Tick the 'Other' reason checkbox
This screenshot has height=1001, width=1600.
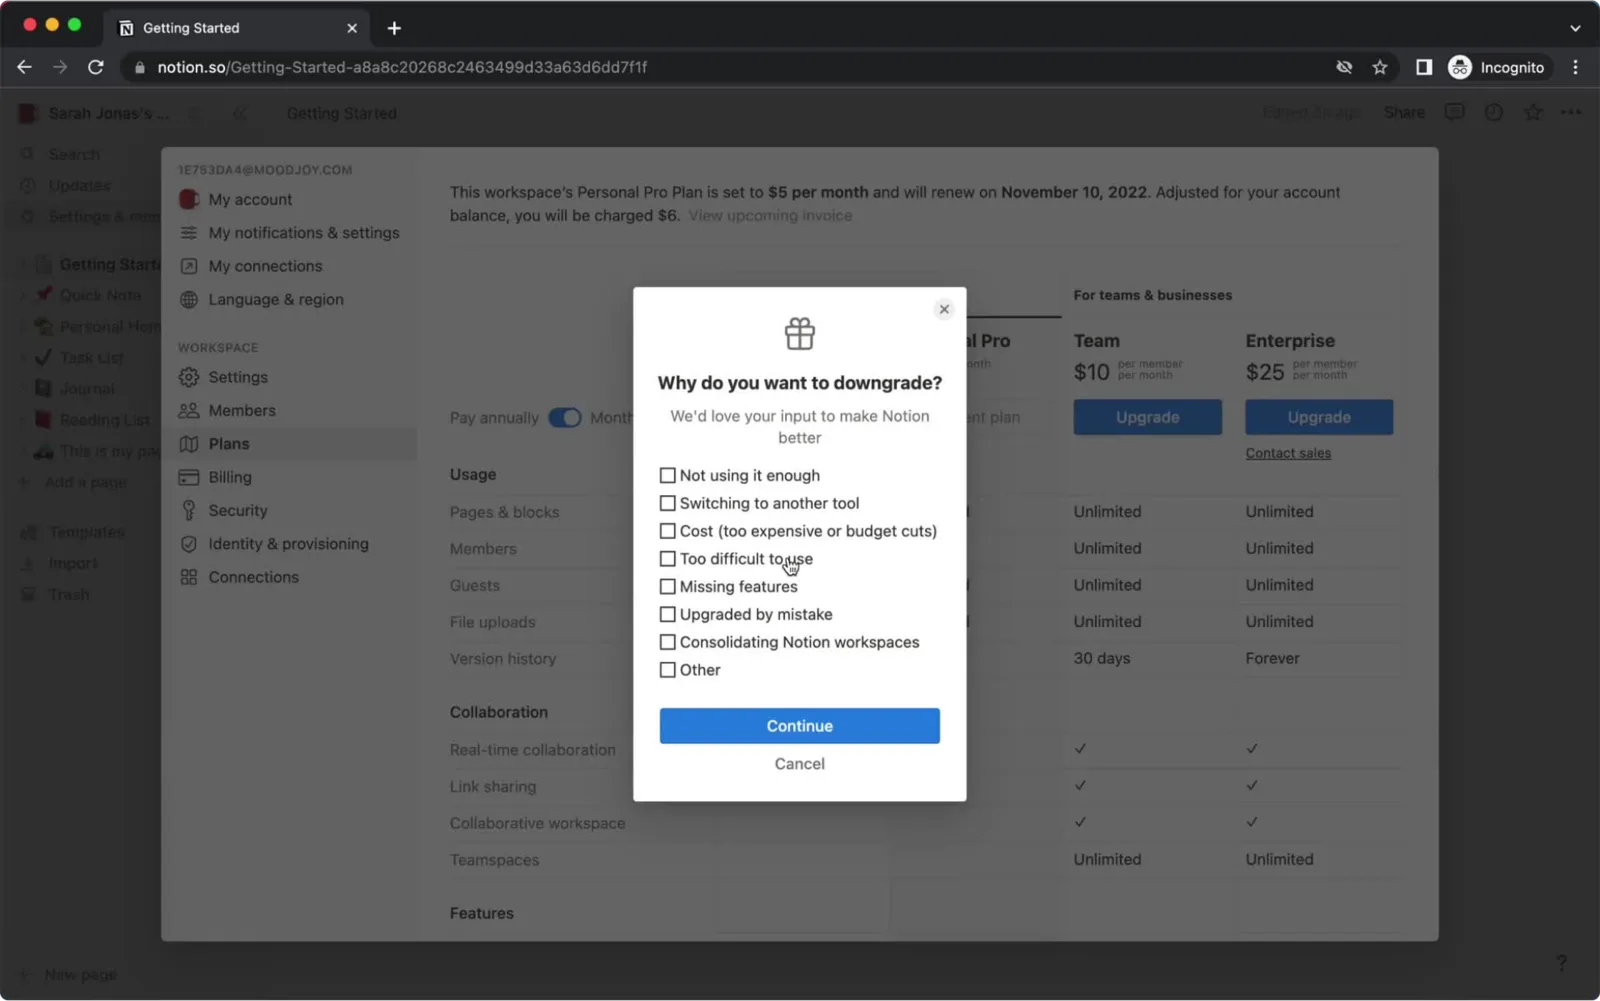(x=667, y=670)
